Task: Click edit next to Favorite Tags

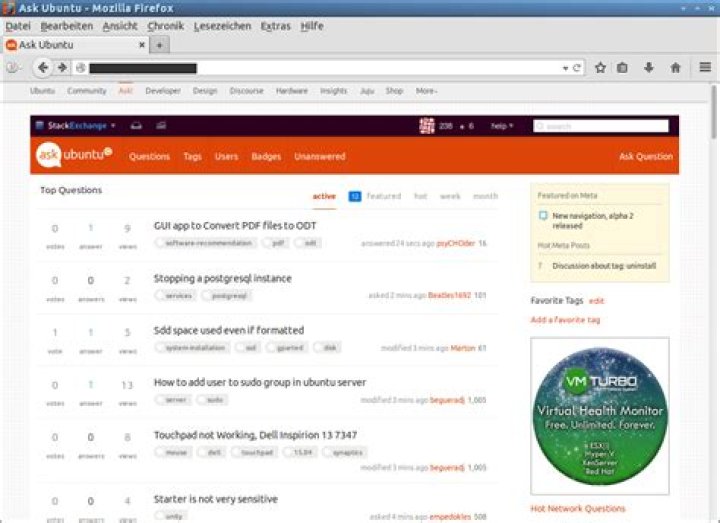Action: (596, 301)
